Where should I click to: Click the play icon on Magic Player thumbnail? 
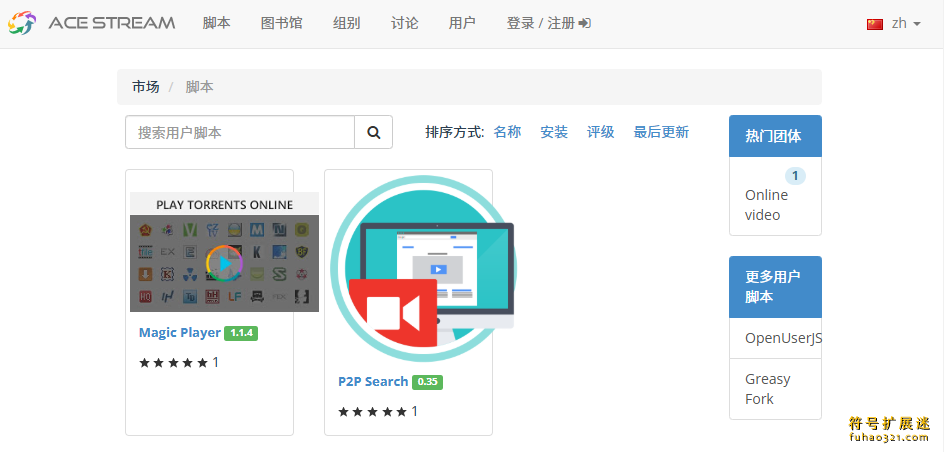pos(225,263)
